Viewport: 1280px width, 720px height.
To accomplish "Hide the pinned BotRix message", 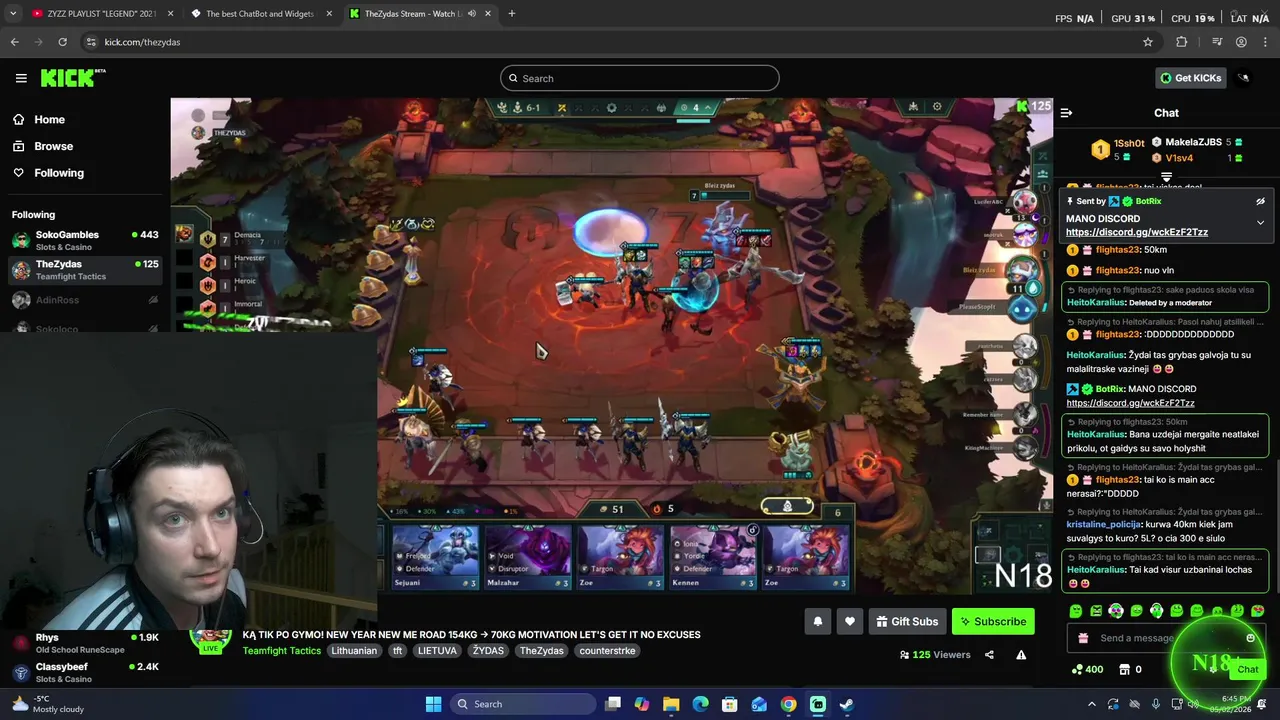I will pyautogui.click(x=1260, y=201).
